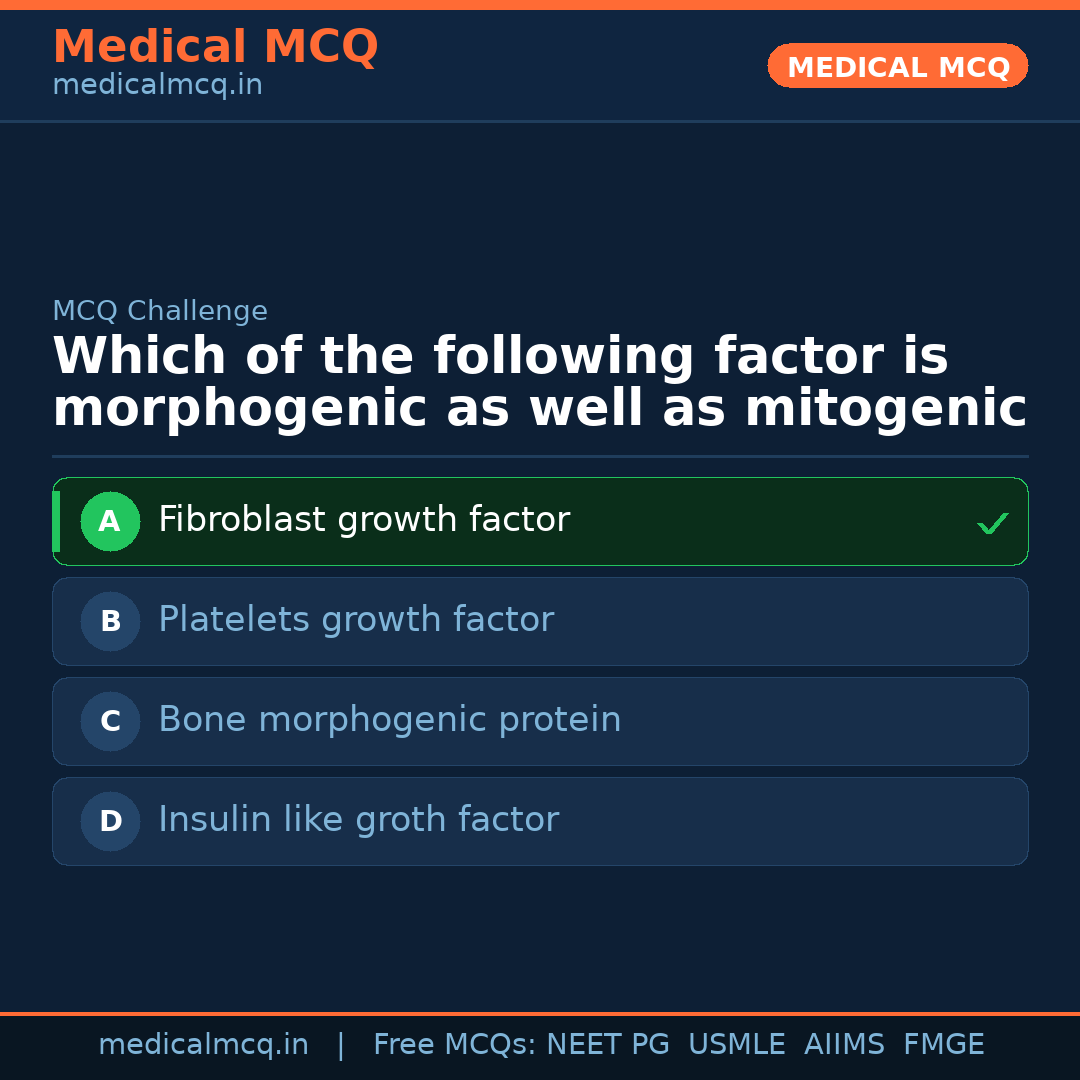
Task: Click the green checkmark on option A
Action: coord(992,523)
